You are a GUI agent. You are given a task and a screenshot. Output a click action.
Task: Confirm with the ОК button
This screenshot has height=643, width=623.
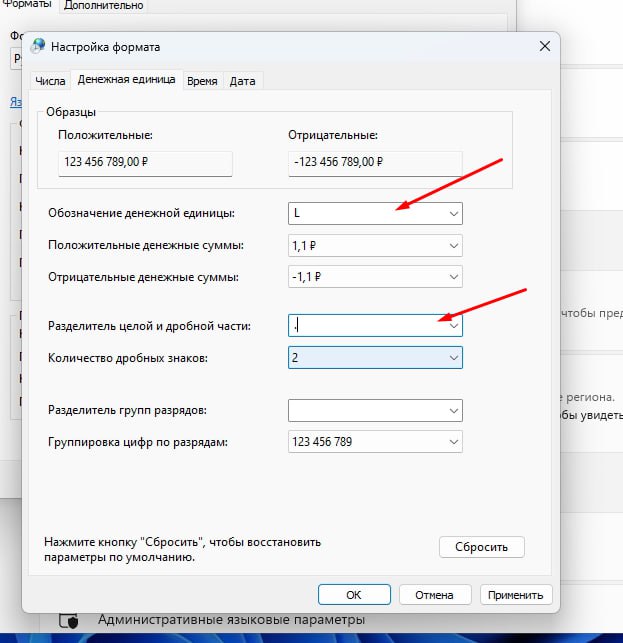click(x=354, y=595)
